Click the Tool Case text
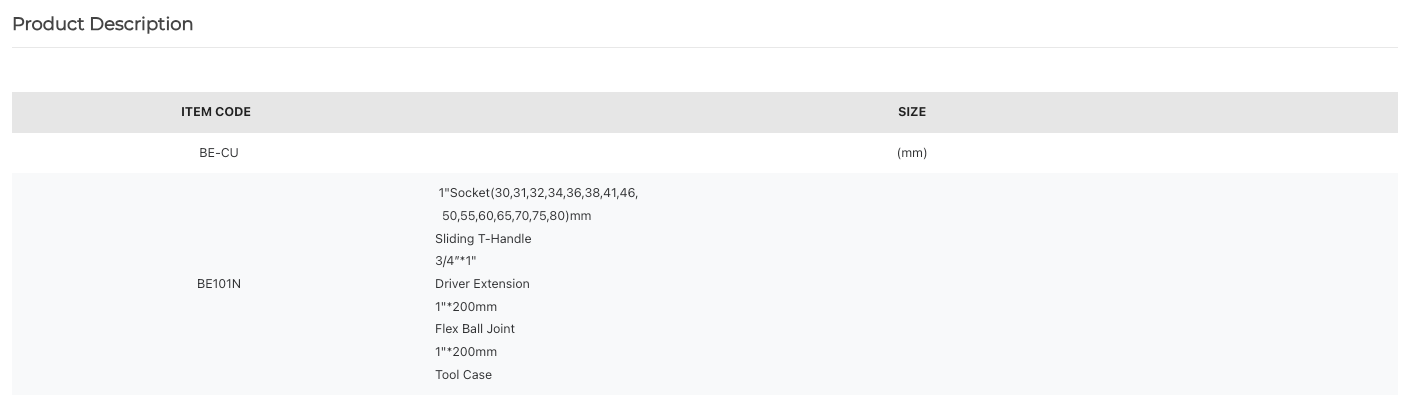This screenshot has width=1414, height=409. coord(463,375)
